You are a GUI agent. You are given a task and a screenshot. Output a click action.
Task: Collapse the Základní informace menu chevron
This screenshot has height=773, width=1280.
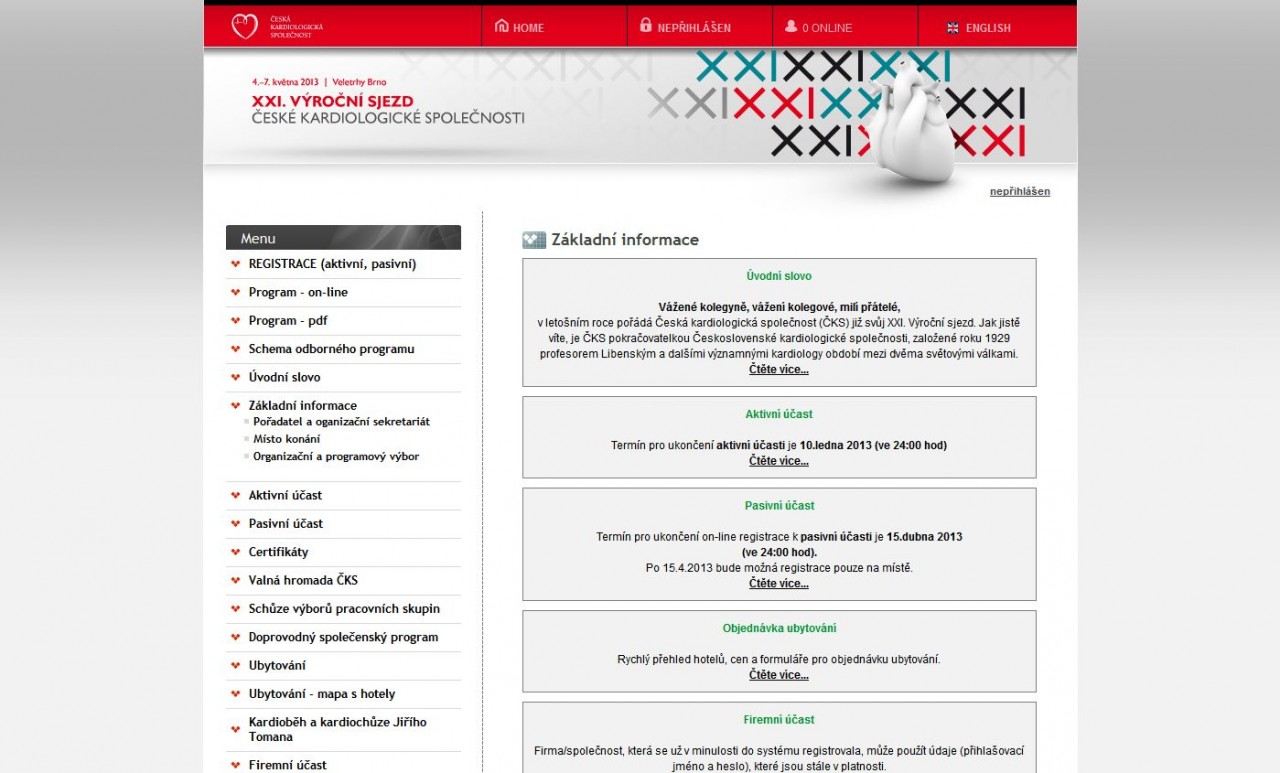coord(236,406)
